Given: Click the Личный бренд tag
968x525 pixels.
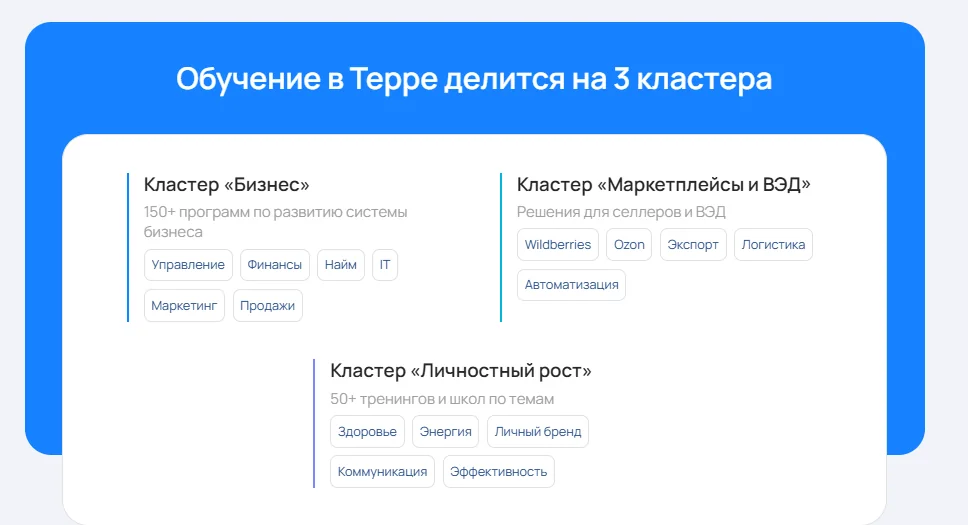Looking at the screenshot, I should [x=538, y=432].
